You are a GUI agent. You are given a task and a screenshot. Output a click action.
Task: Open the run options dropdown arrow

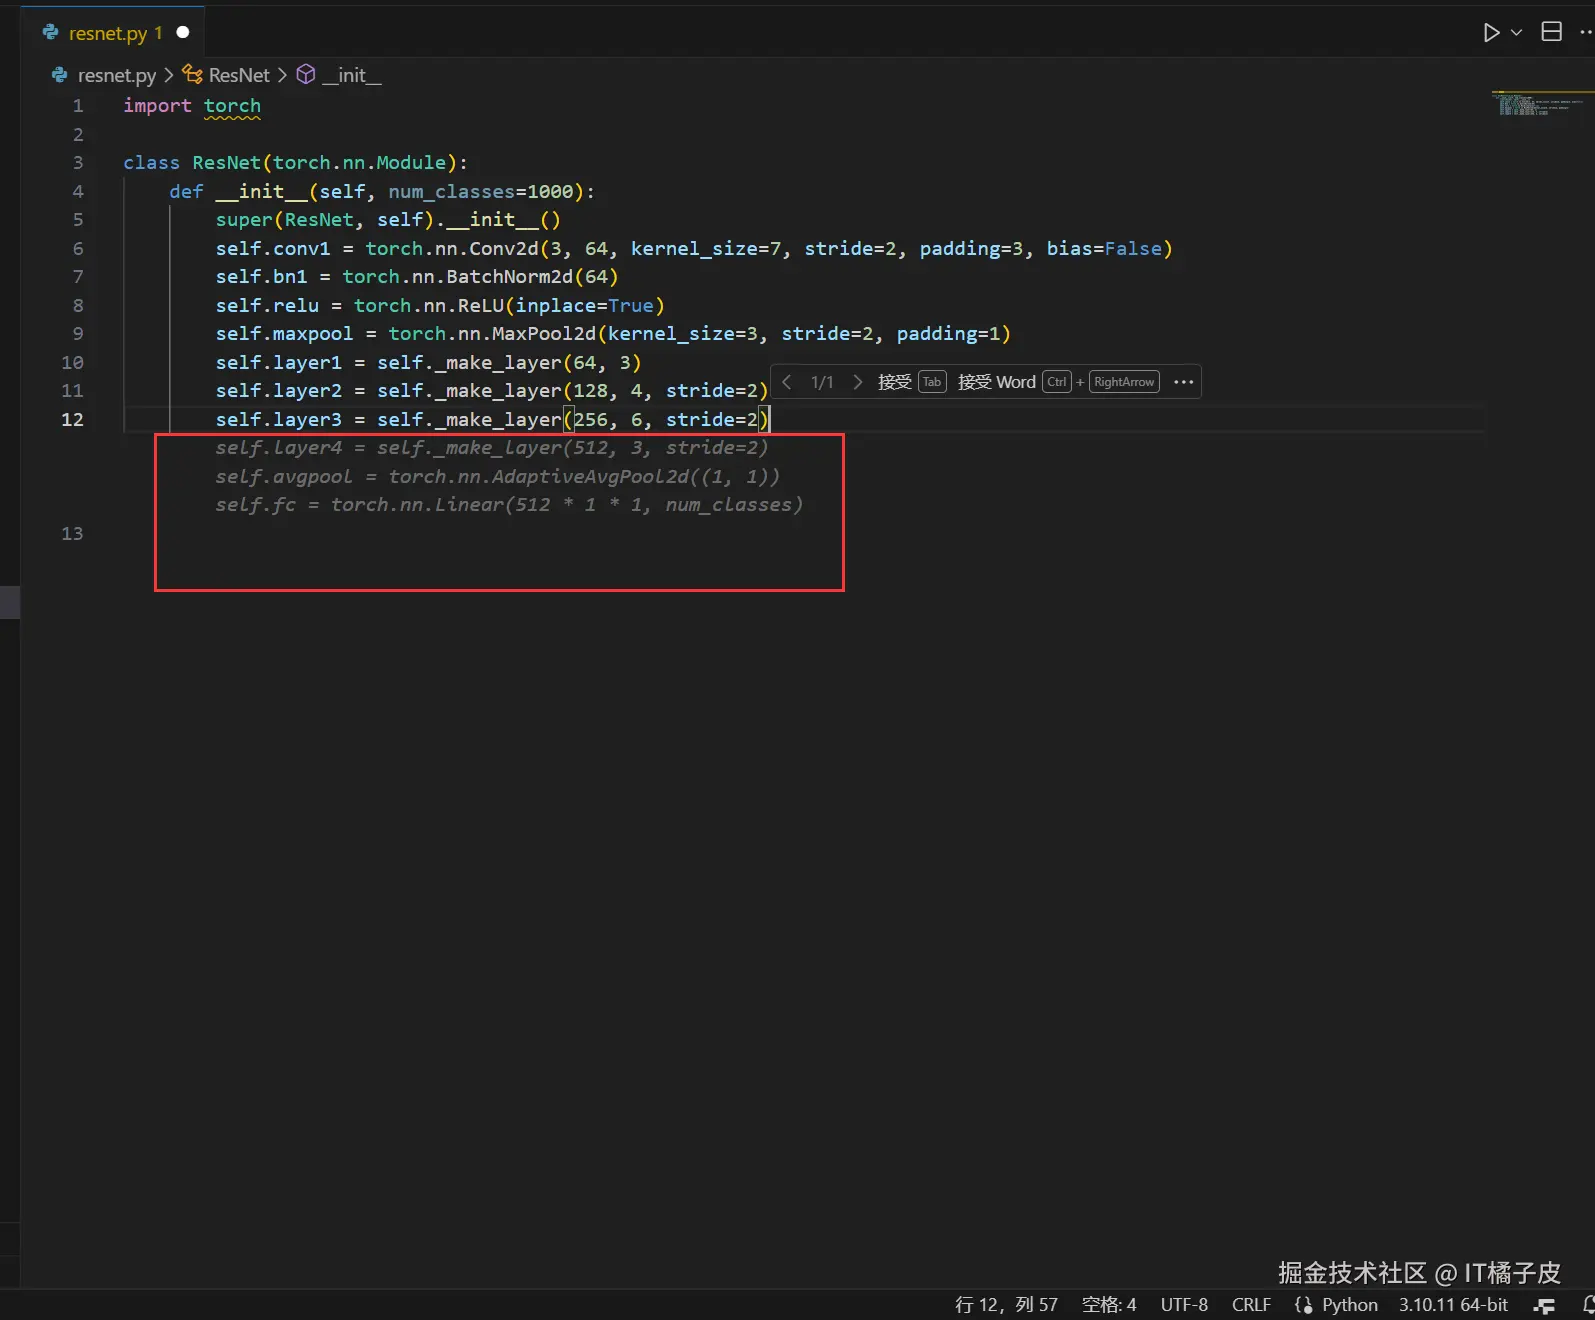pyautogui.click(x=1516, y=33)
